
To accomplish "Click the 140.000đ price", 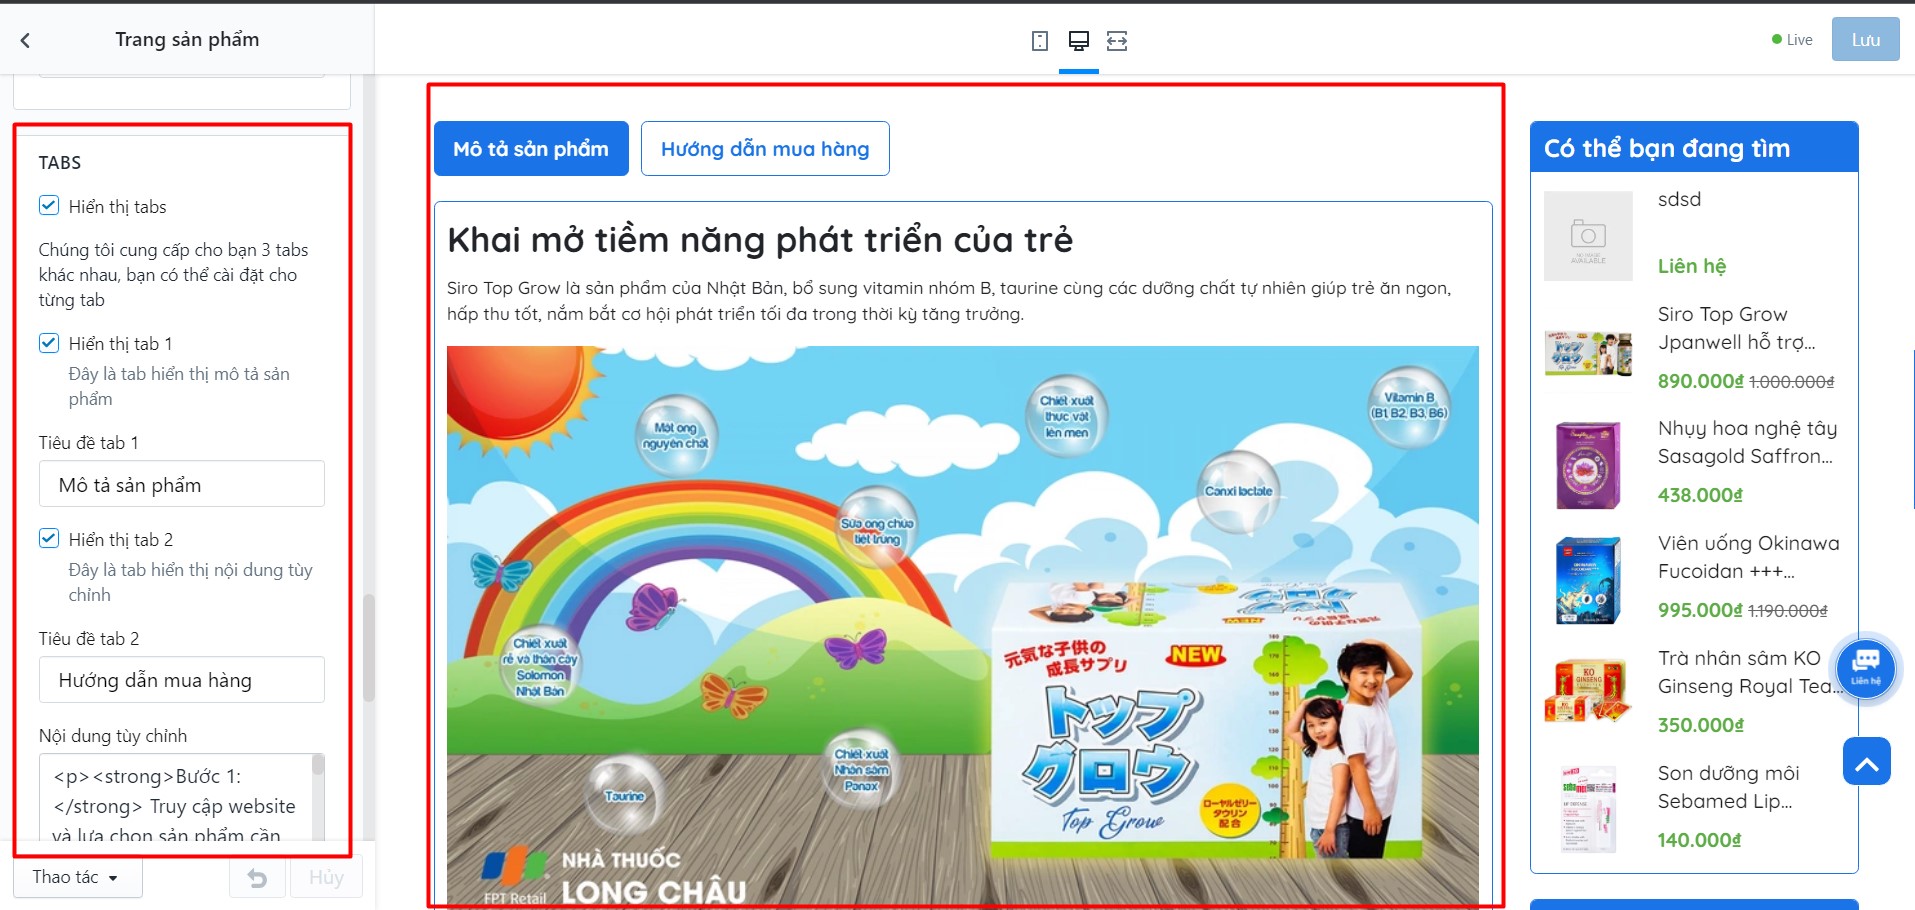I will point(1699,840).
